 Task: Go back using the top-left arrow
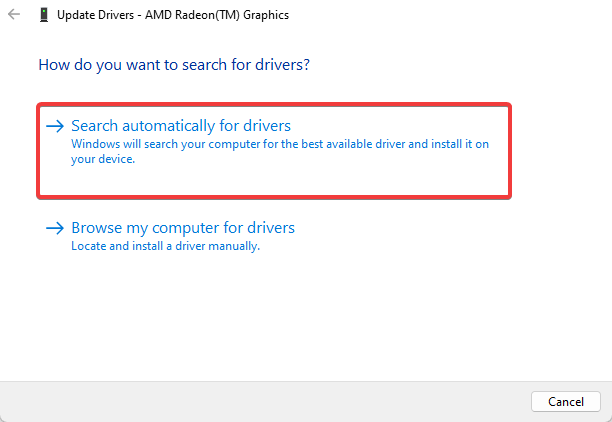[x=14, y=14]
